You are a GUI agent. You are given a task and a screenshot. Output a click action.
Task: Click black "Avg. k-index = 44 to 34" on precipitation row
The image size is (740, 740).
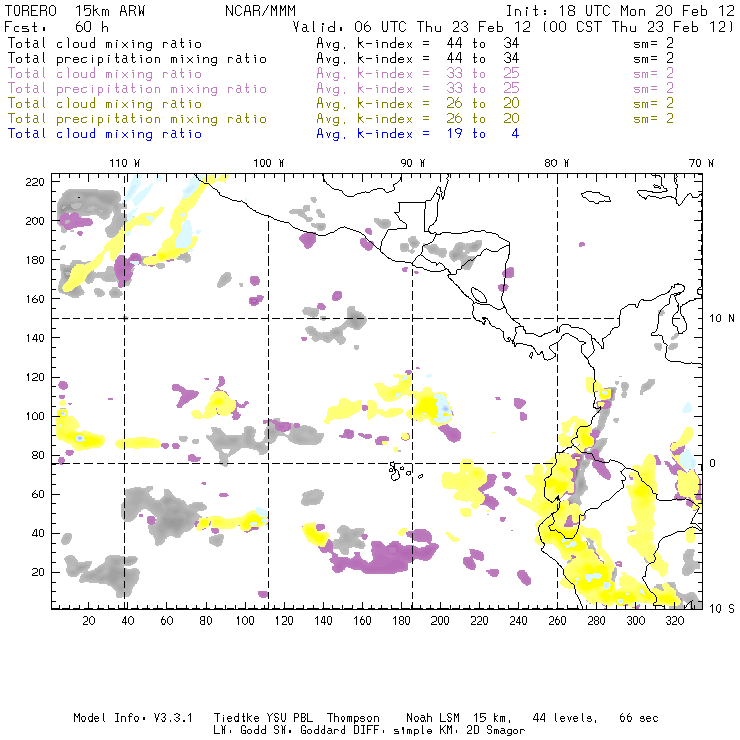click(x=418, y=59)
